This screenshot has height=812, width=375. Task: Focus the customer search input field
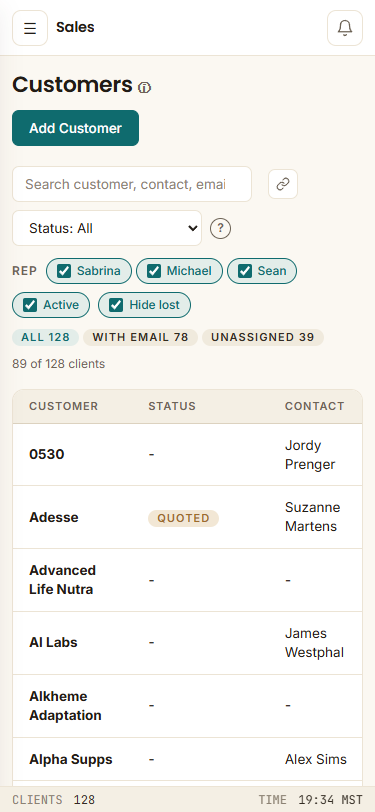tap(132, 184)
